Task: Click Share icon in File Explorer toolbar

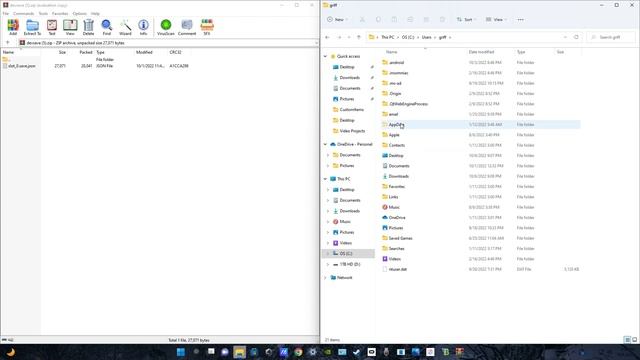Action: 426,20
